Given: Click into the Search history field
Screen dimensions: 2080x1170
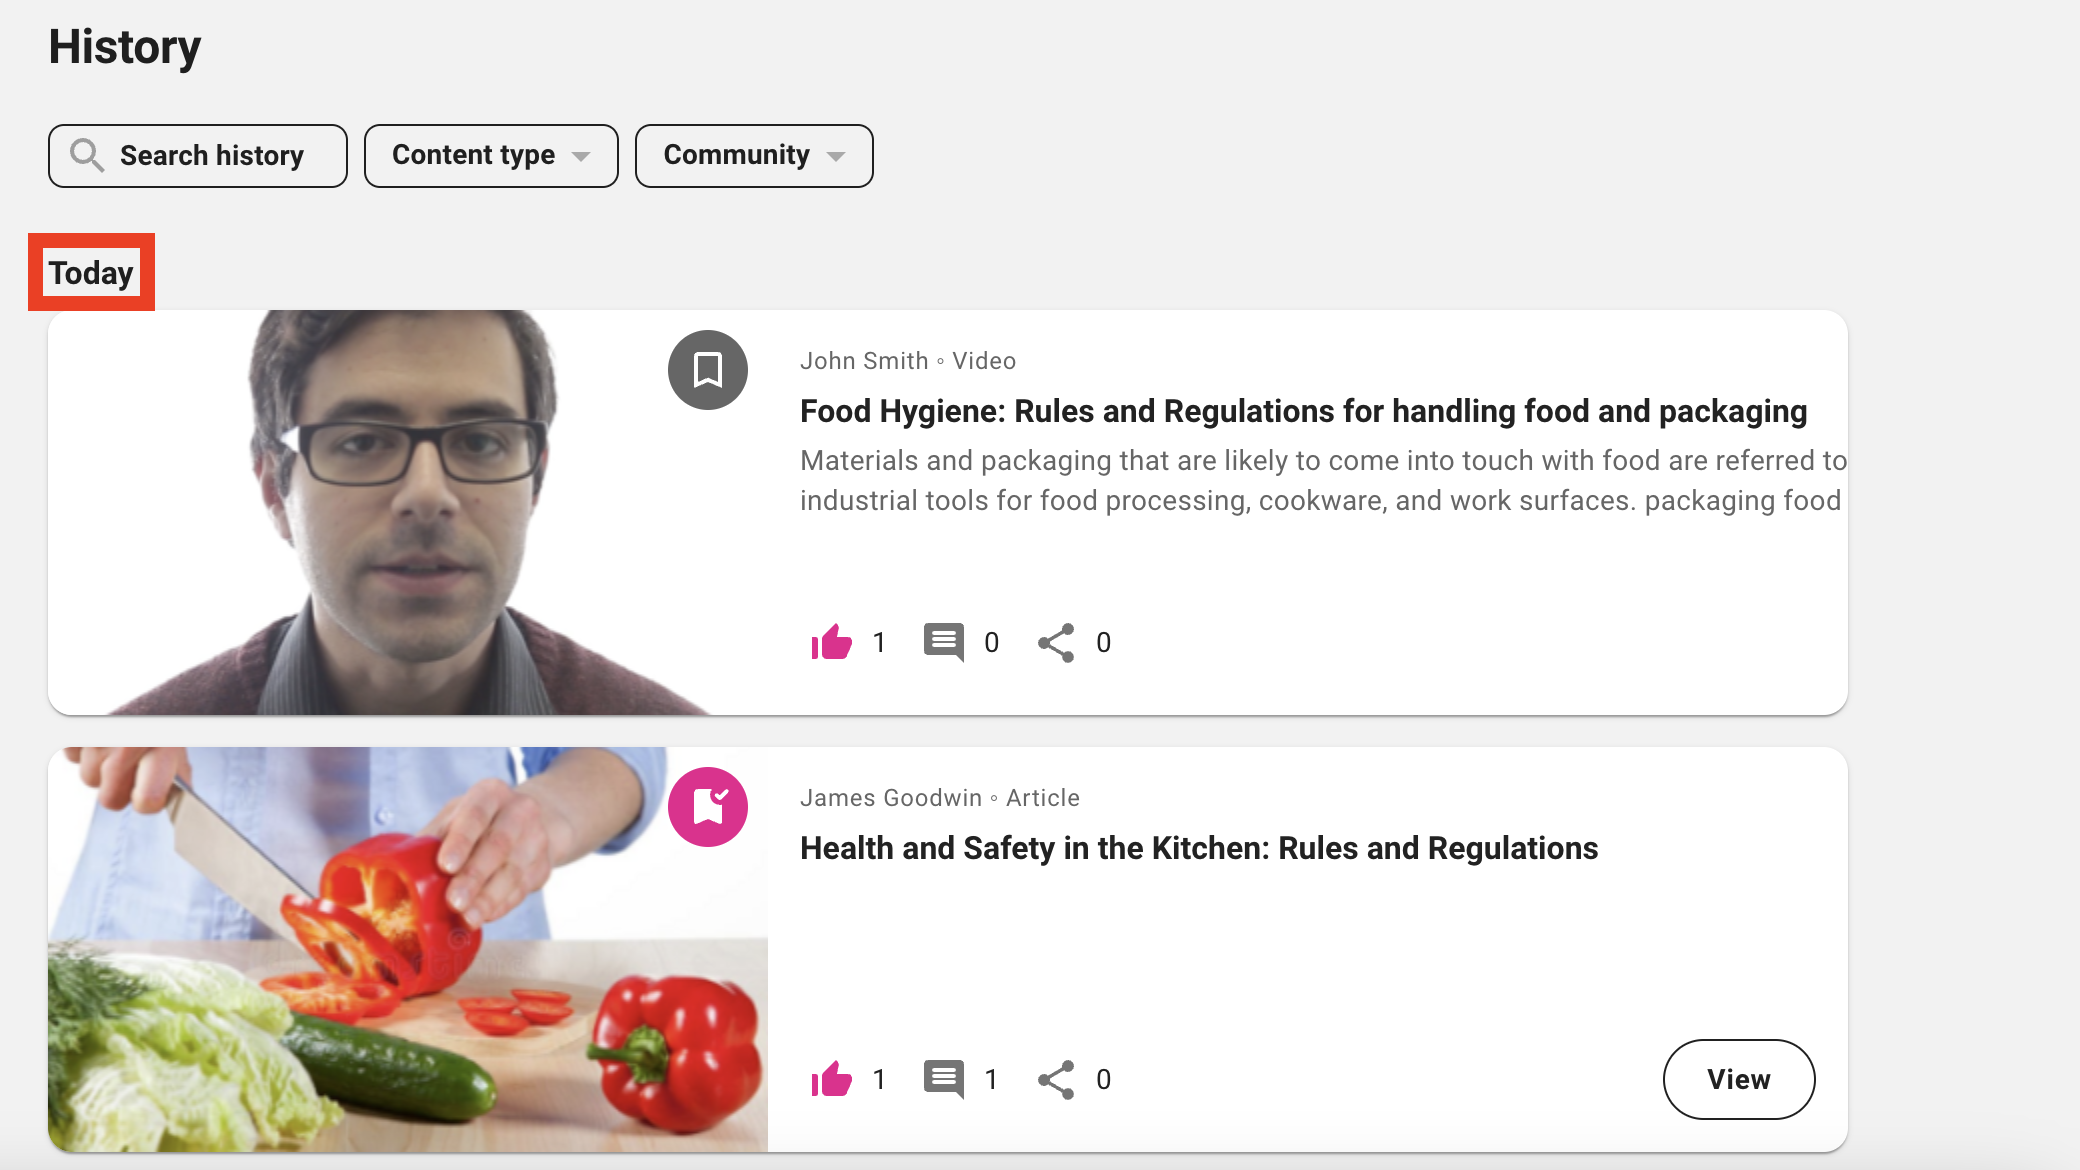Looking at the screenshot, I should coord(212,155).
